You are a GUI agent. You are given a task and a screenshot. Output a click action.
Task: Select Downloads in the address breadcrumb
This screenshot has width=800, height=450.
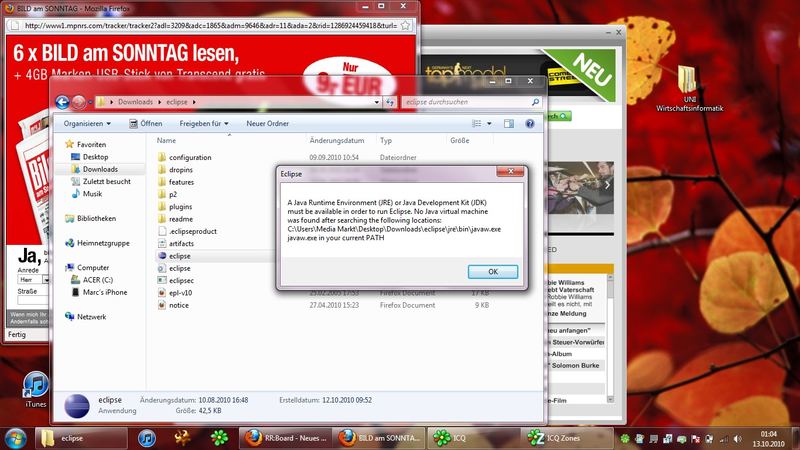coord(135,102)
